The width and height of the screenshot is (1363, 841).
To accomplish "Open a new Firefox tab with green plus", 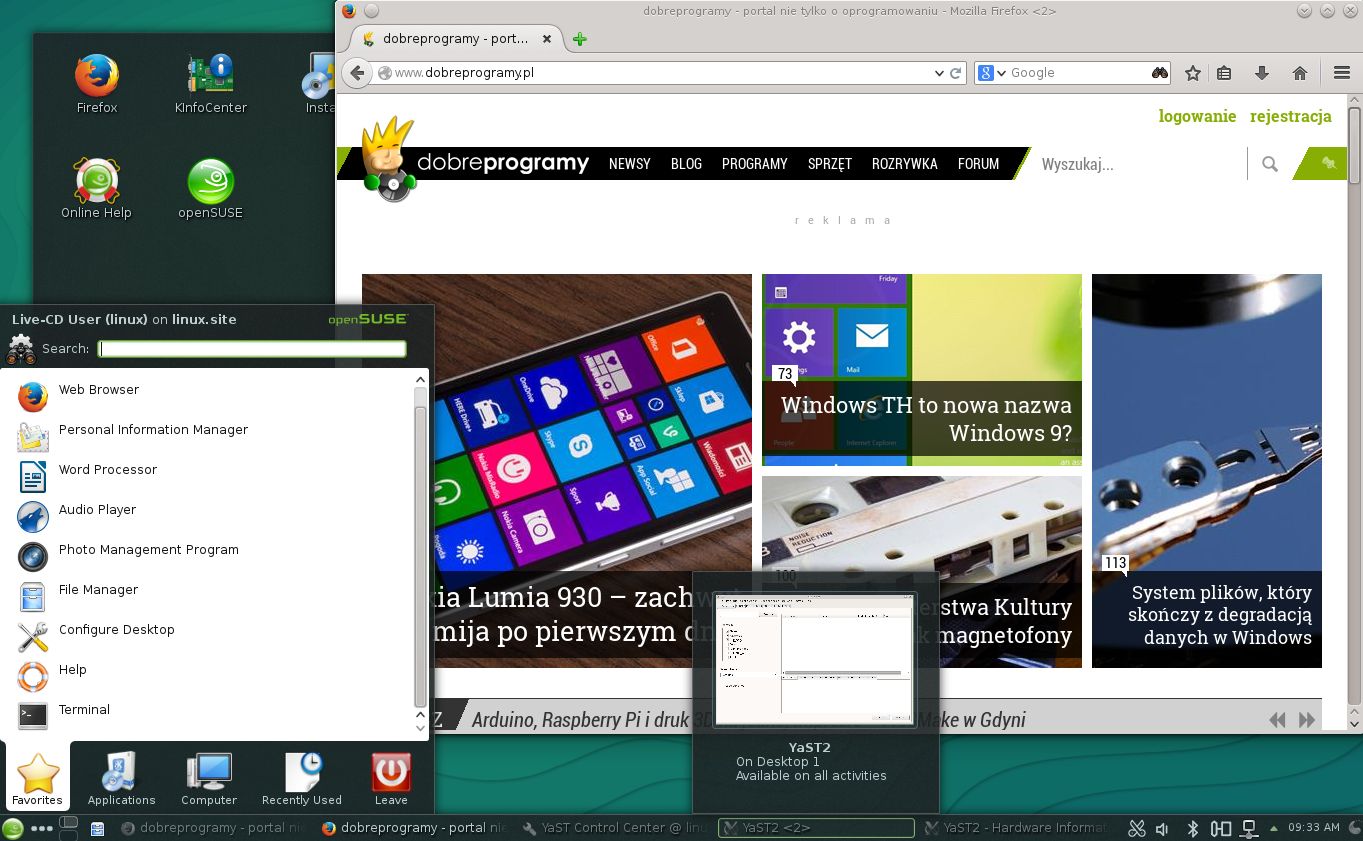I will [580, 40].
